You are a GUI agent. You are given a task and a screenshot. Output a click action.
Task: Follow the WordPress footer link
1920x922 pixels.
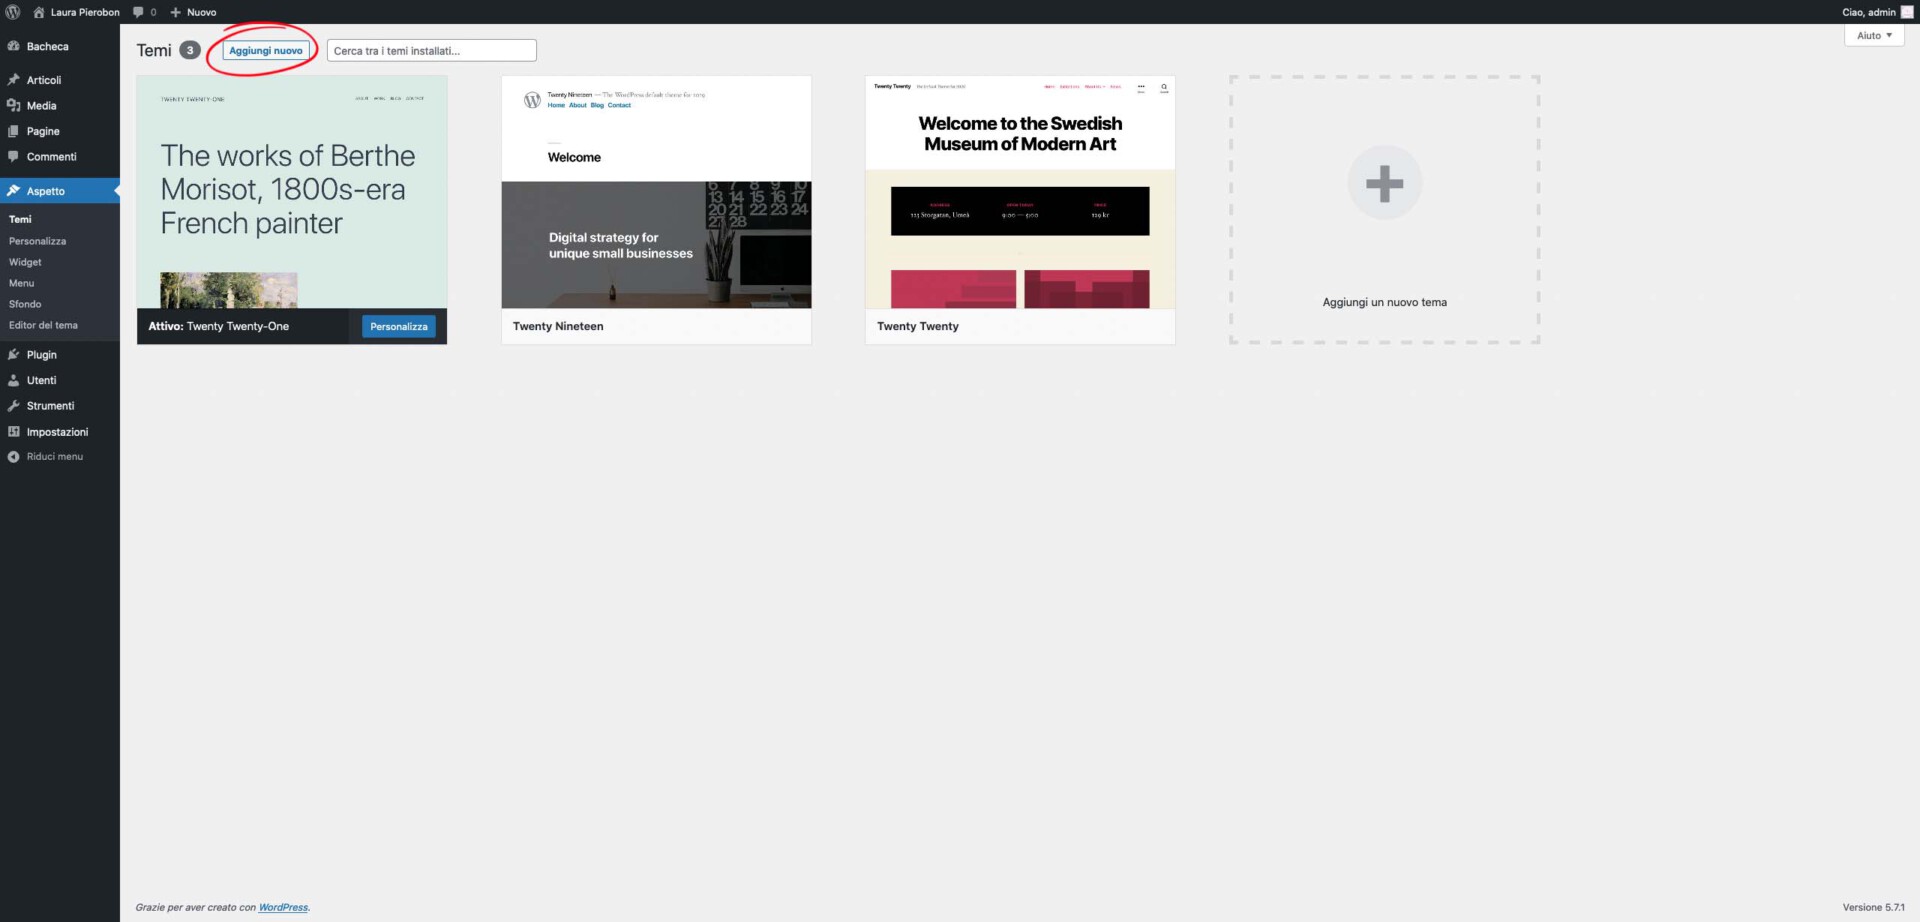click(x=283, y=907)
